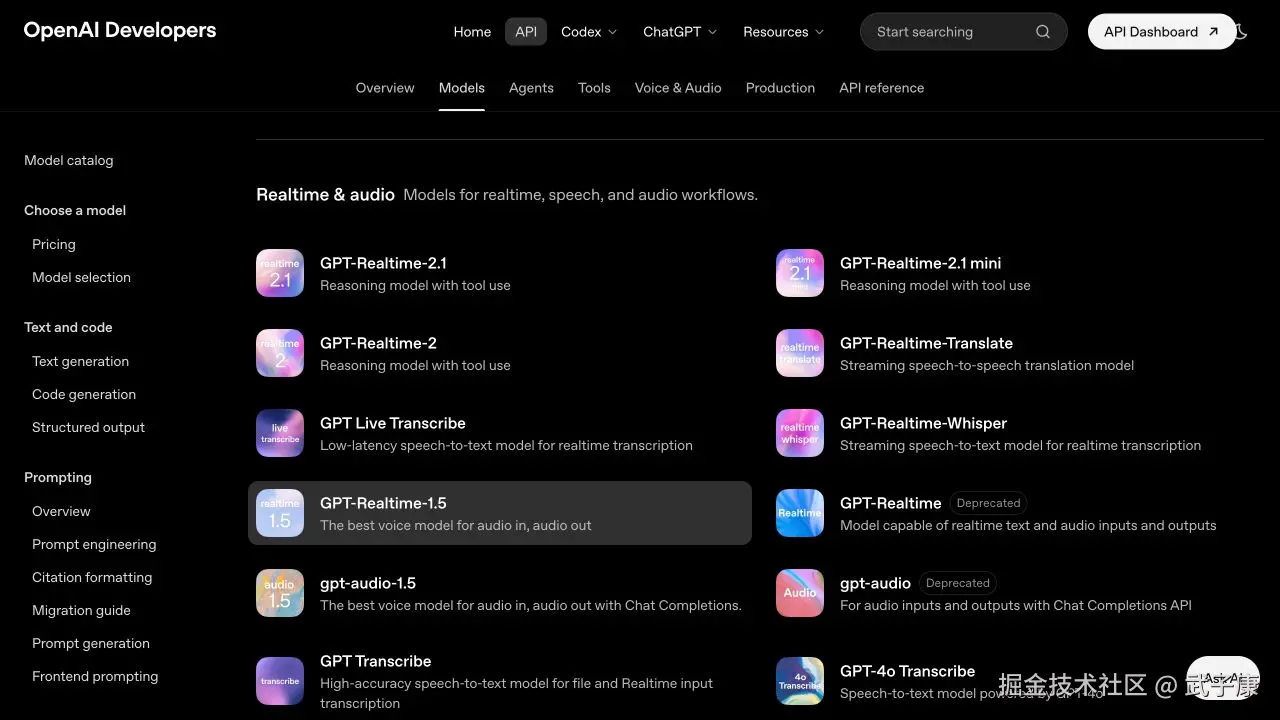Focus the Start searching field

point(964,32)
